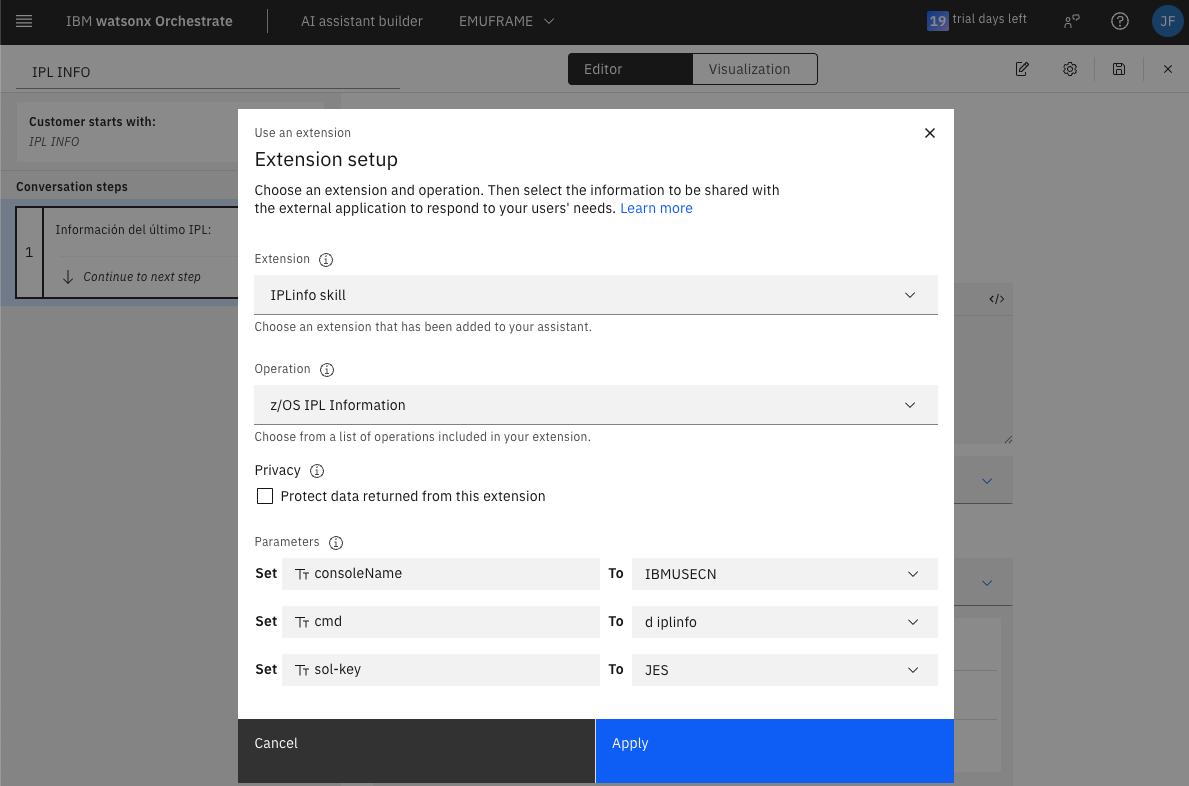Click the Customer starts with panel
1189x786 pixels.
[127, 131]
